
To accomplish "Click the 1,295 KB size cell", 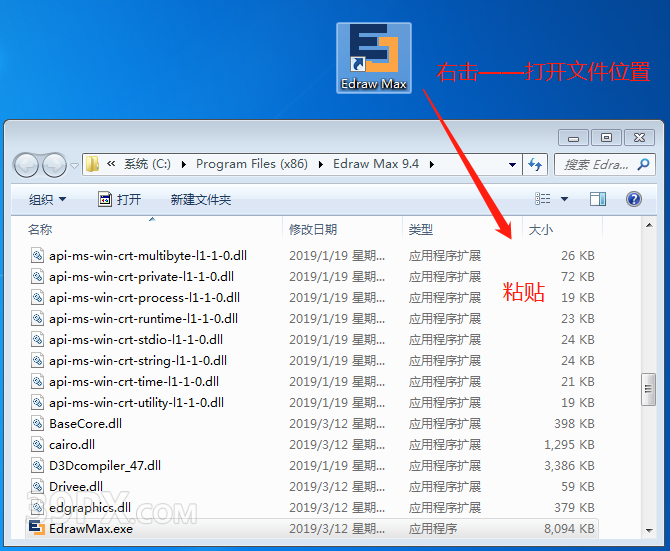I will 569,445.
